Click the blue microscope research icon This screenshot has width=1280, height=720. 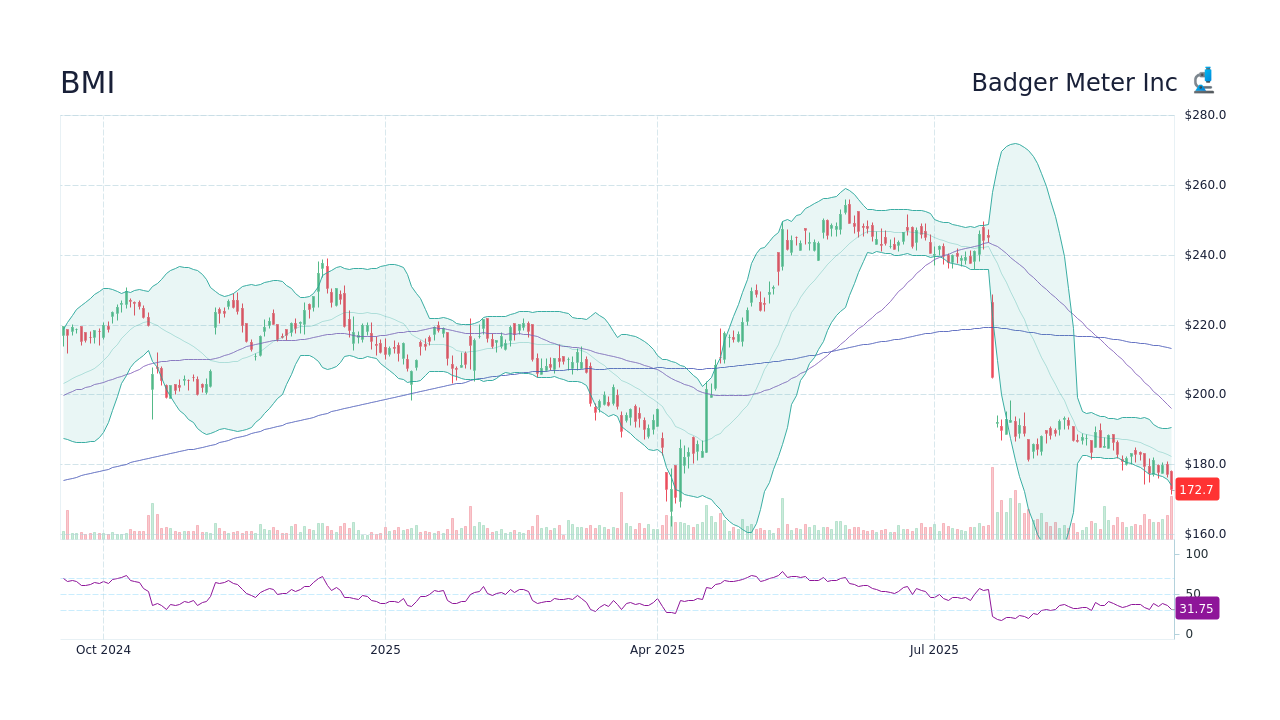coord(1204,79)
